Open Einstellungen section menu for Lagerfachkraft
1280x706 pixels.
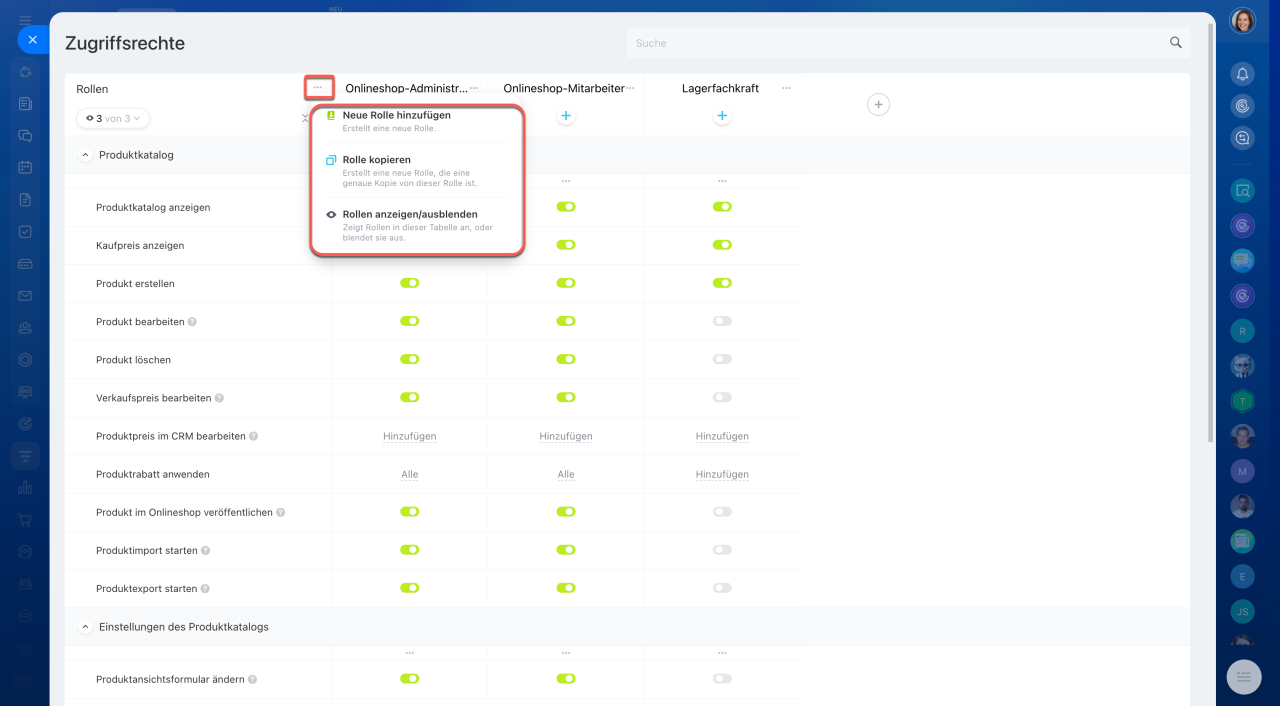[x=722, y=653]
